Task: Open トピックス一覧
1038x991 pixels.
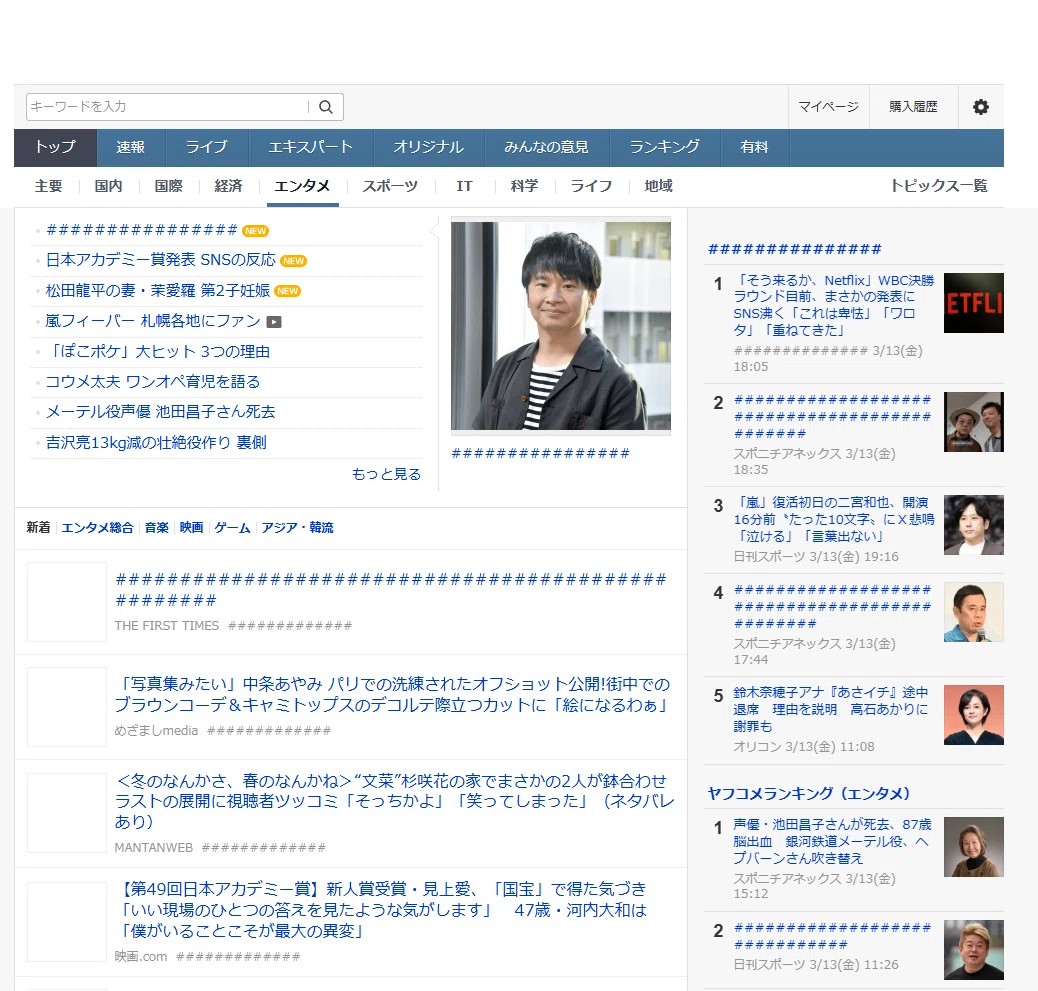Action: point(939,186)
